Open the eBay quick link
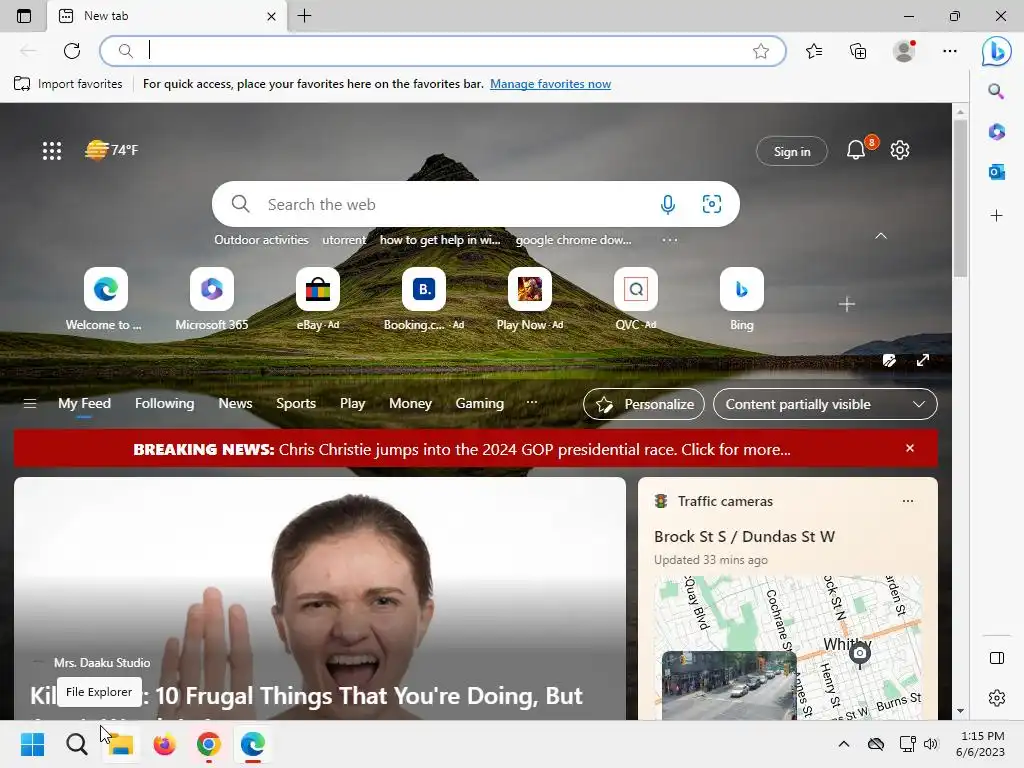 tap(318, 299)
